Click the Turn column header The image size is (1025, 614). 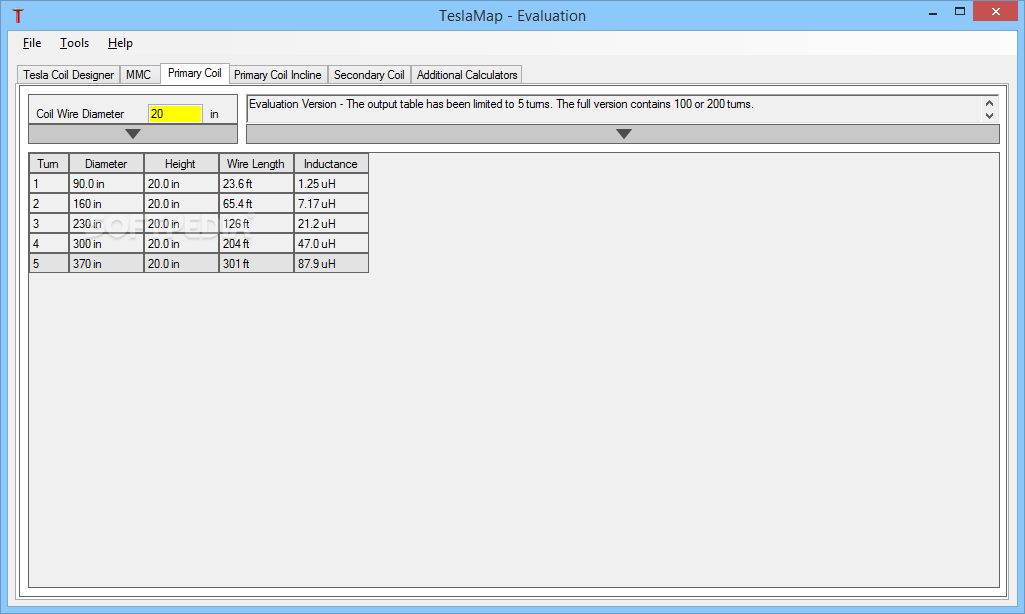pos(48,163)
